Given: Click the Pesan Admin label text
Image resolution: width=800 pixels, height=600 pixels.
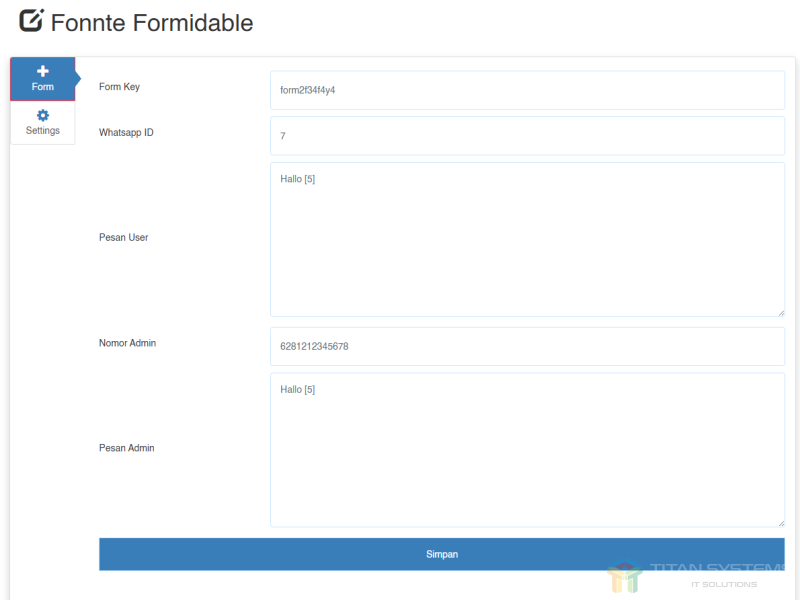Looking at the screenshot, I should click(126, 448).
